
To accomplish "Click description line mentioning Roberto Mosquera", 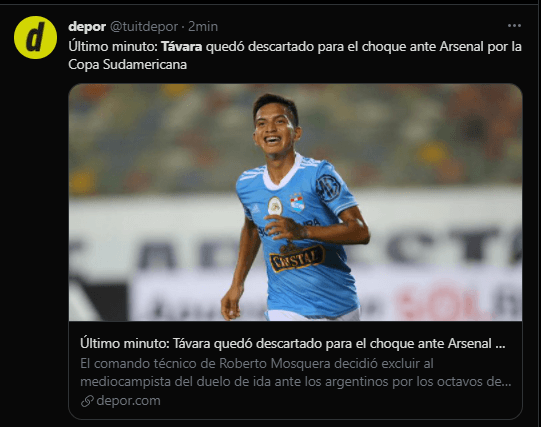I will [x=257, y=364].
